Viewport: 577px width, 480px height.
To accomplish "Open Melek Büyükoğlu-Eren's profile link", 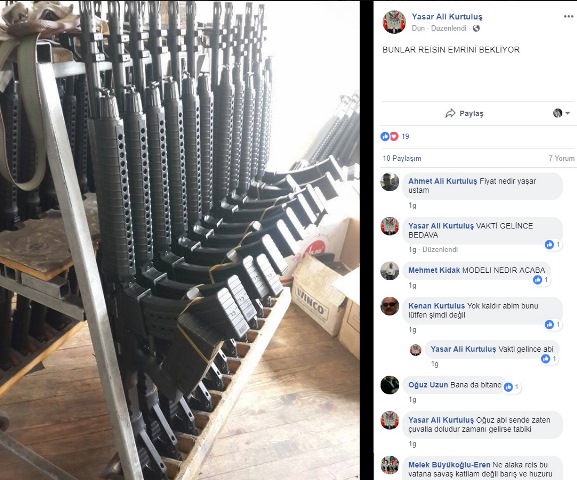I will (449, 465).
